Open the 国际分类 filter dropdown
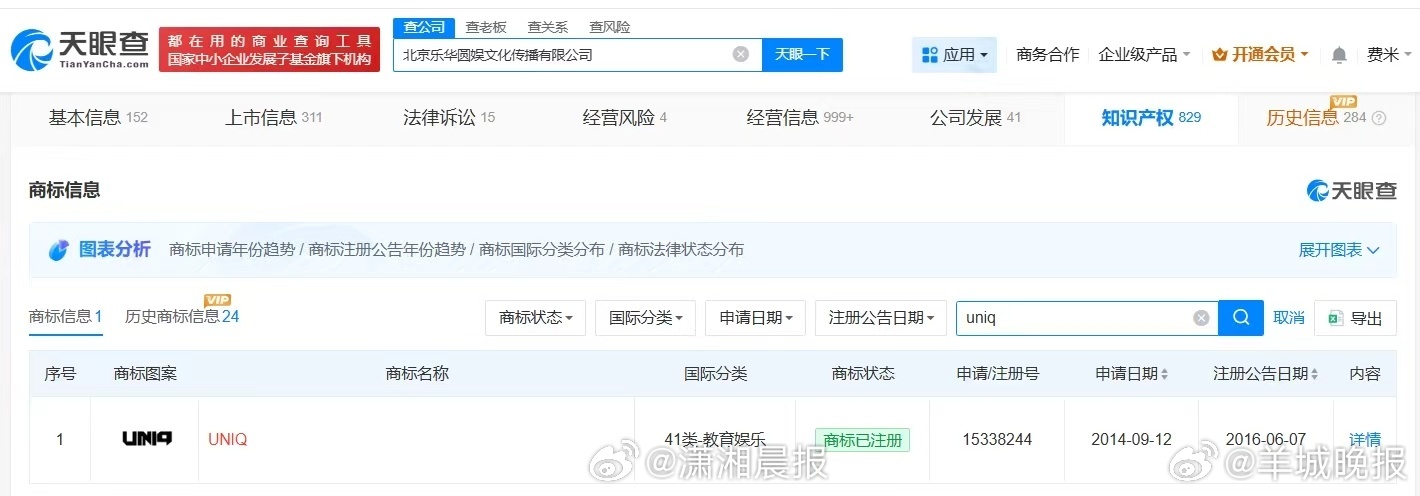 coord(645,318)
